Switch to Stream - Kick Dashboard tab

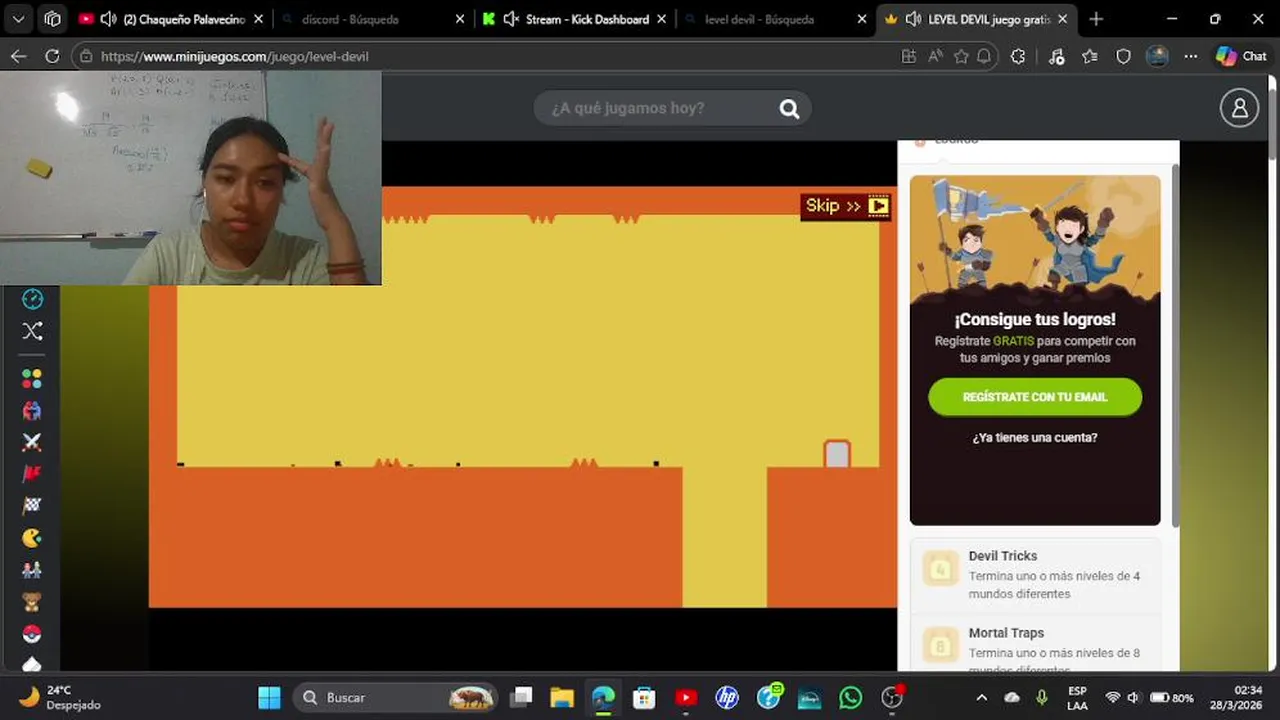tap(573, 19)
